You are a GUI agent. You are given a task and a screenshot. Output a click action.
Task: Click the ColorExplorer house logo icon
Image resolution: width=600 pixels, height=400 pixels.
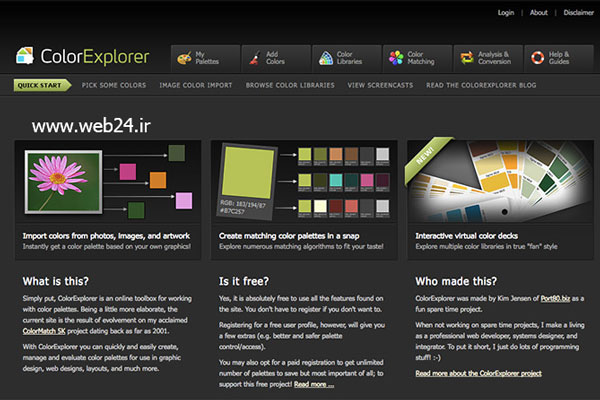(25, 56)
